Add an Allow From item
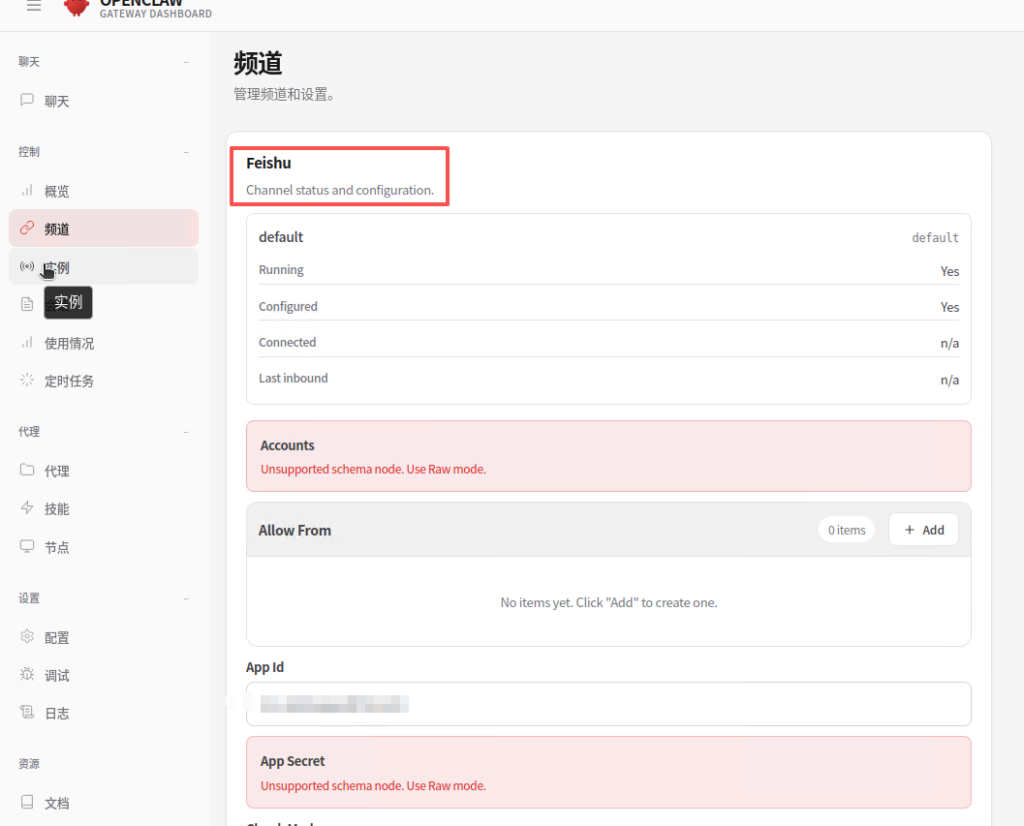 pyautogui.click(x=923, y=530)
